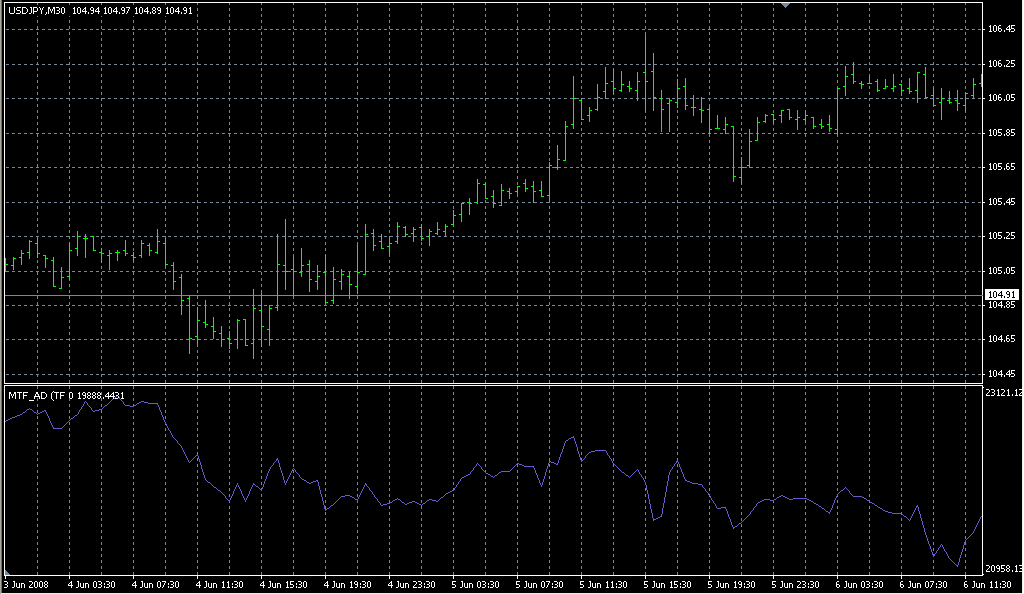Click the 104.65 price scale label

1002,340
